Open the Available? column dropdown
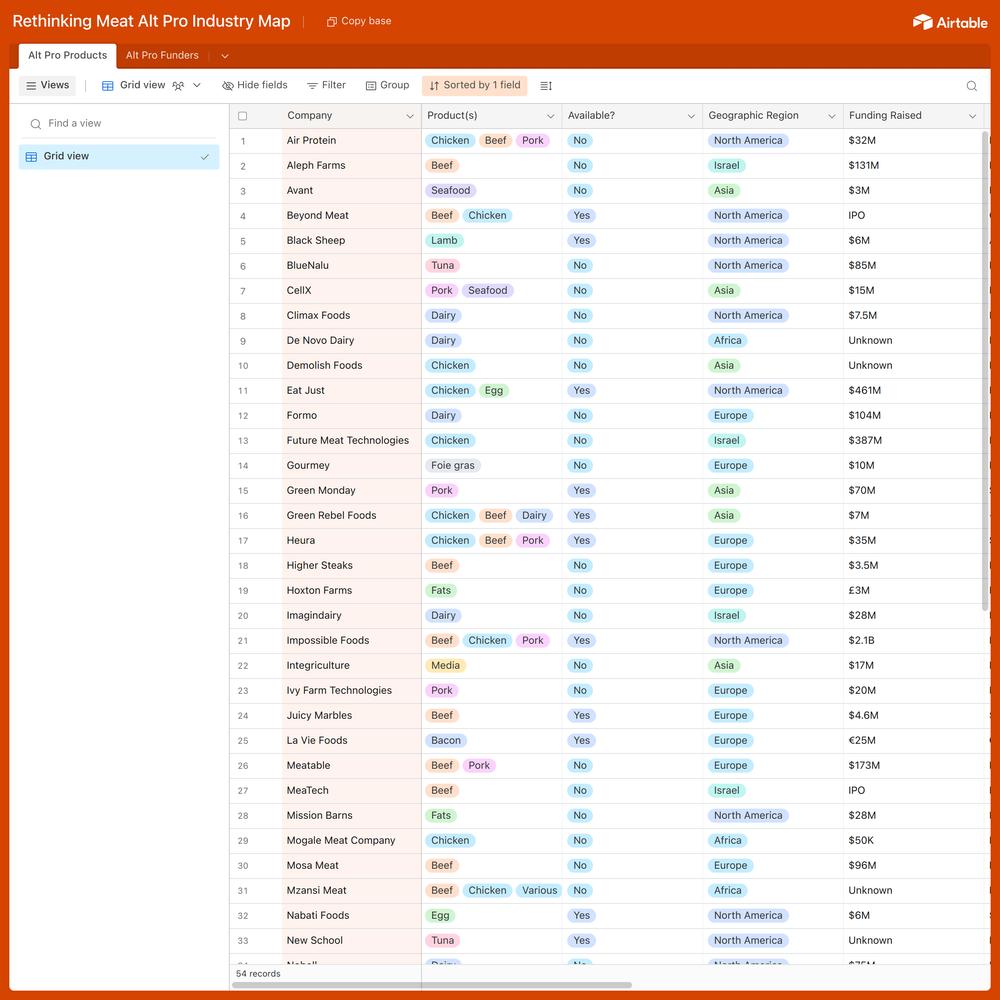The width and height of the screenshot is (1000, 1000). tap(691, 116)
